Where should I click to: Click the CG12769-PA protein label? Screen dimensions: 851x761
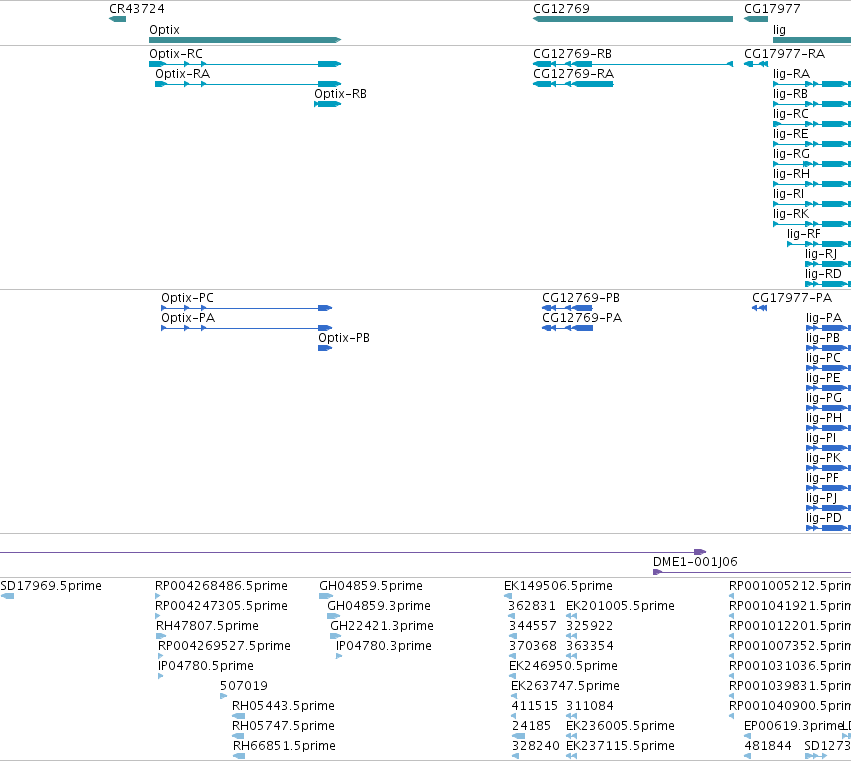582,318
